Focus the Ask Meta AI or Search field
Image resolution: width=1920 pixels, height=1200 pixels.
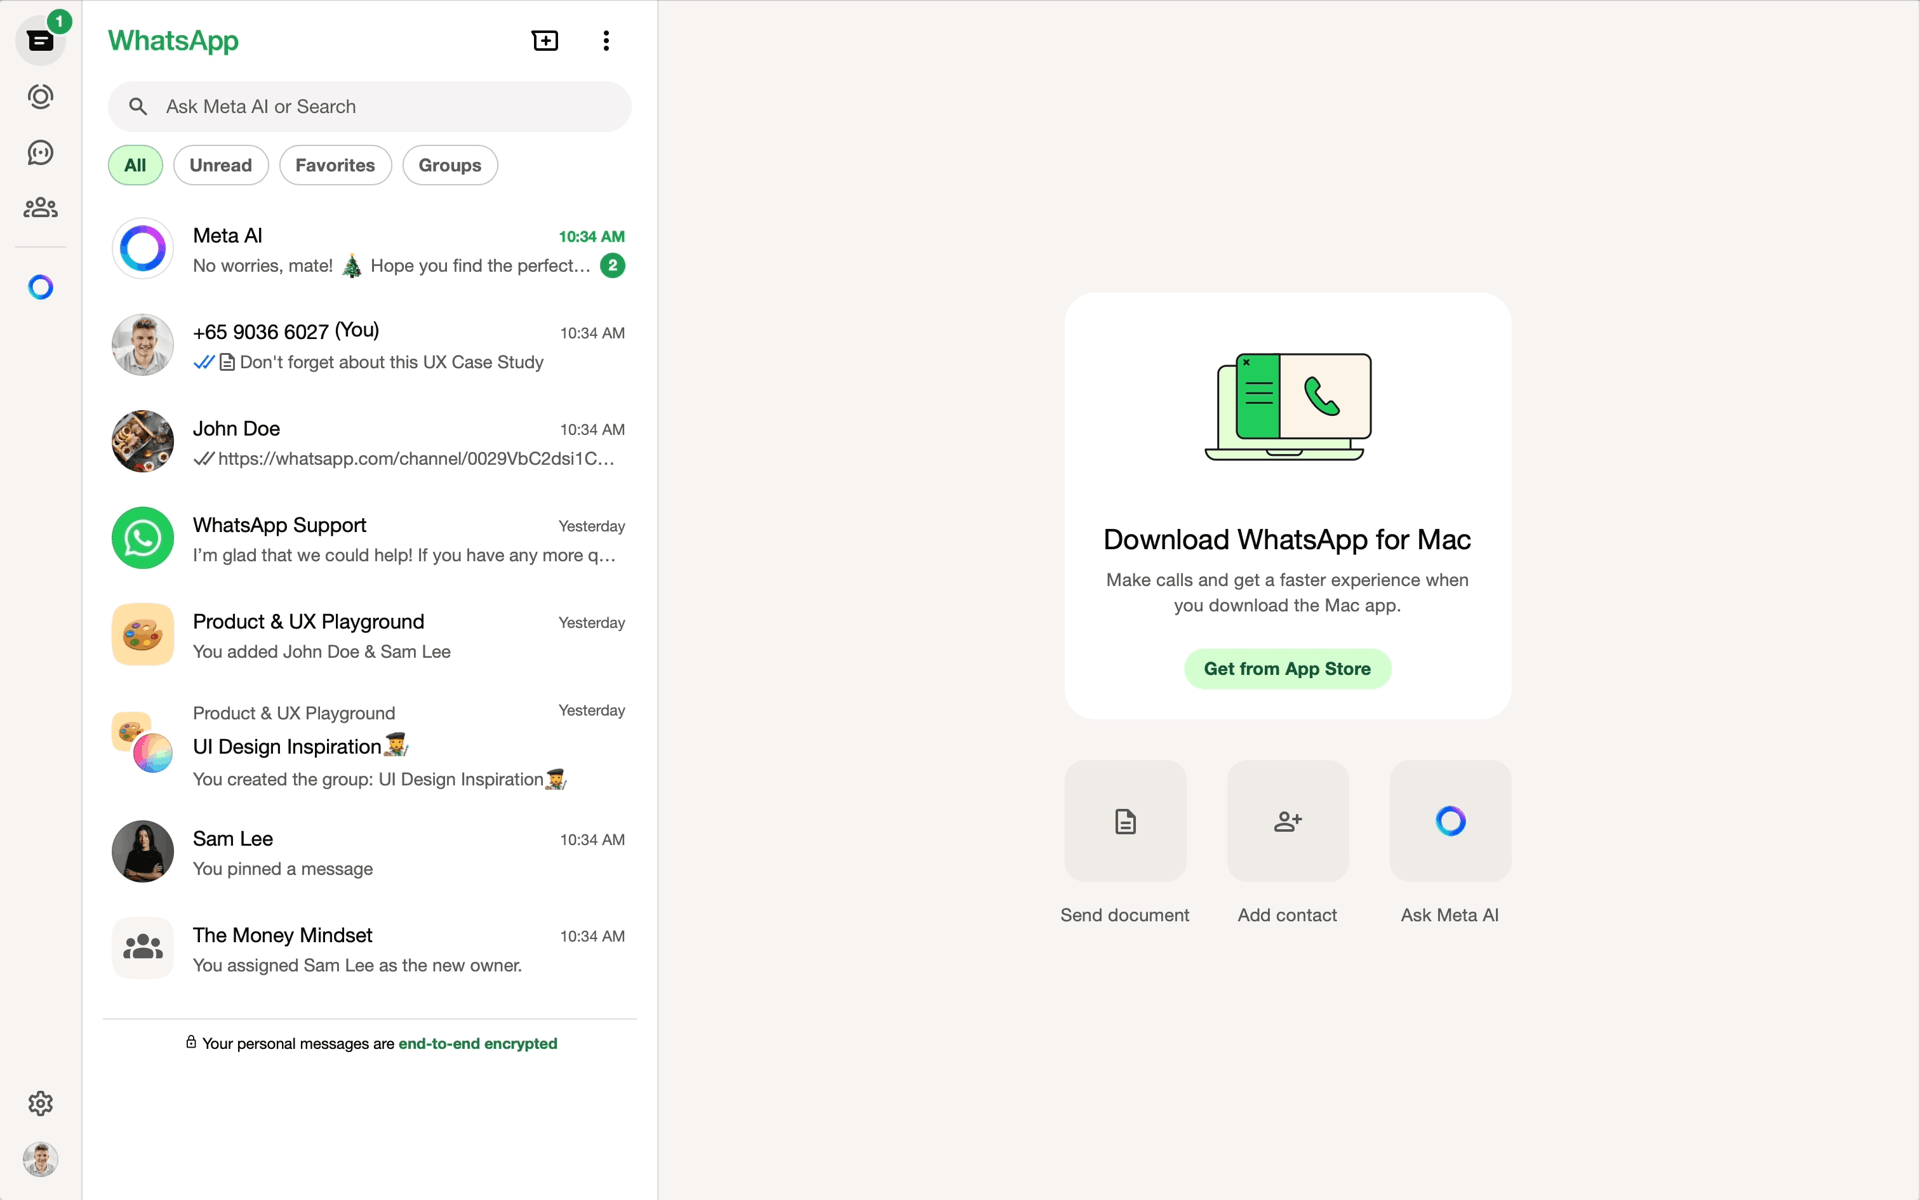point(369,107)
